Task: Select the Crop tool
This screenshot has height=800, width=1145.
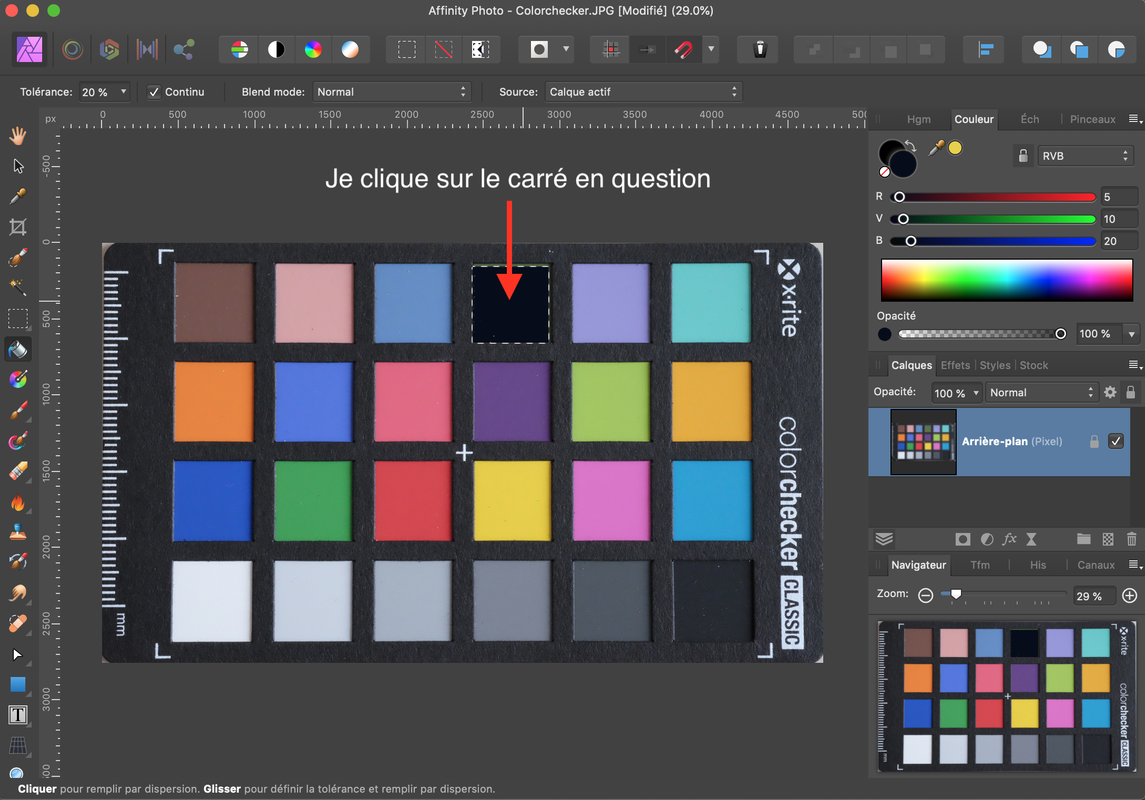Action: [x=18, y=227]
